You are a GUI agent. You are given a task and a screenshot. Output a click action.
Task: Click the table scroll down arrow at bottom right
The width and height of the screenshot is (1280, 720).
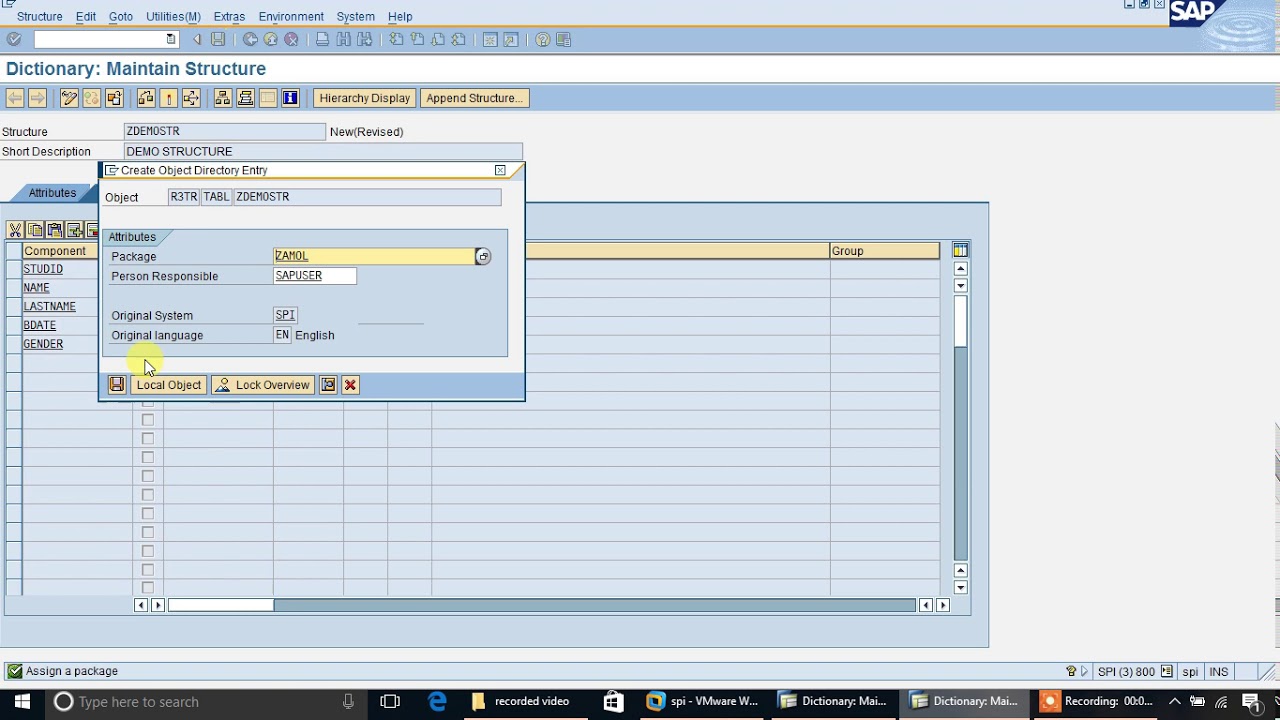coord(960,588)
